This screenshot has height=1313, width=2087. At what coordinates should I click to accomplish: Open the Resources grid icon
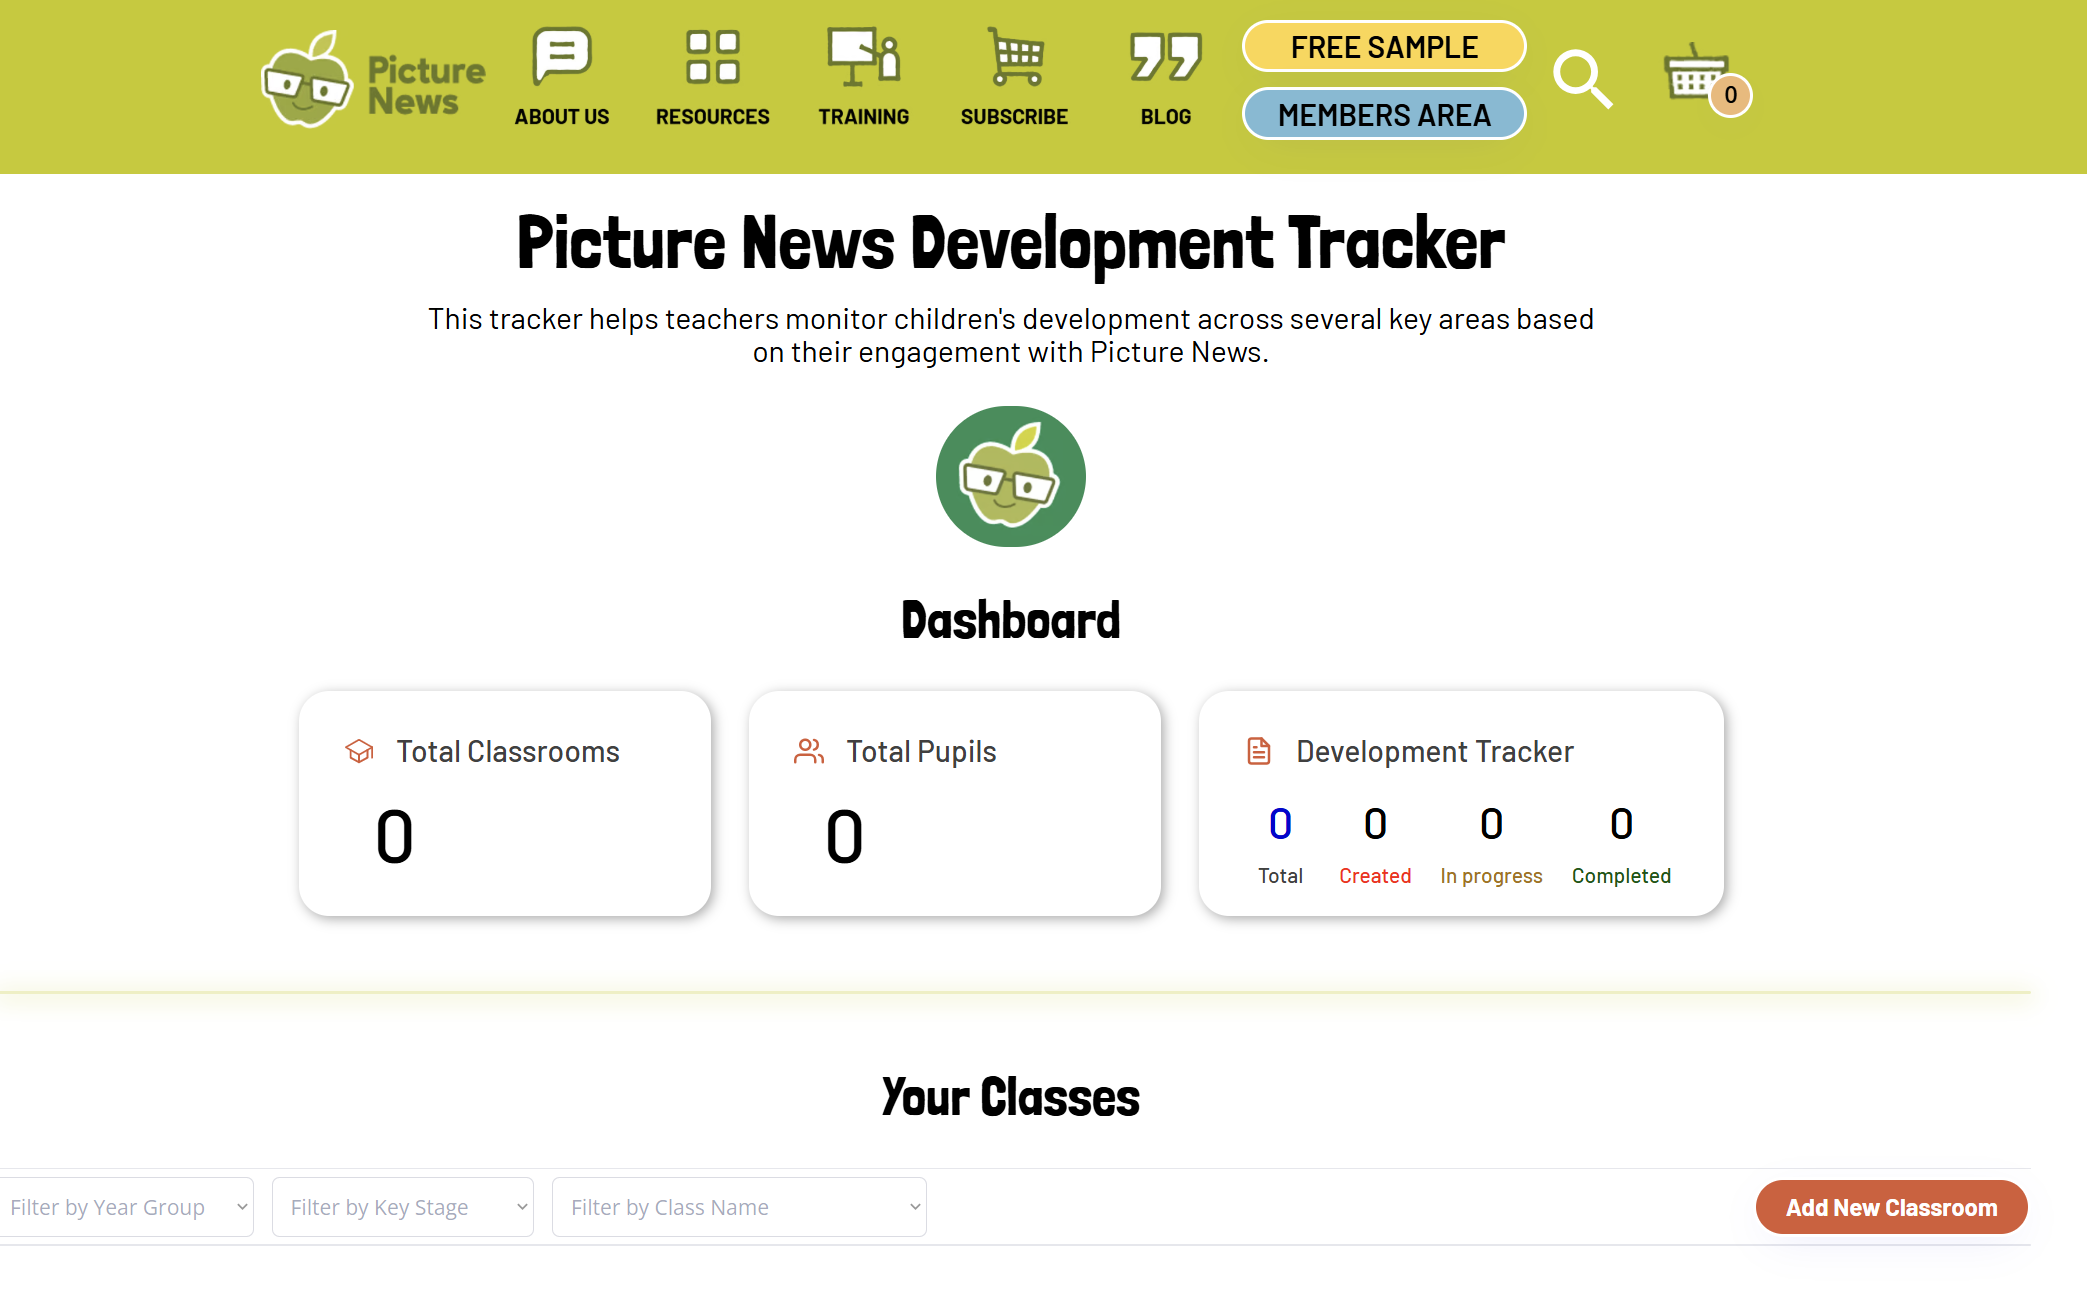pos(712,56)
